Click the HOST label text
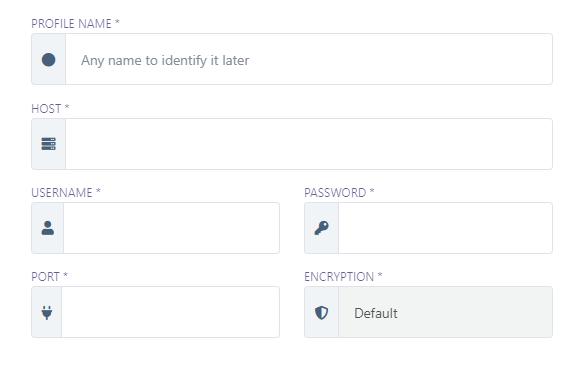Image resolution: width=572 pixels, height=370 pixels. tap(46, 109)
